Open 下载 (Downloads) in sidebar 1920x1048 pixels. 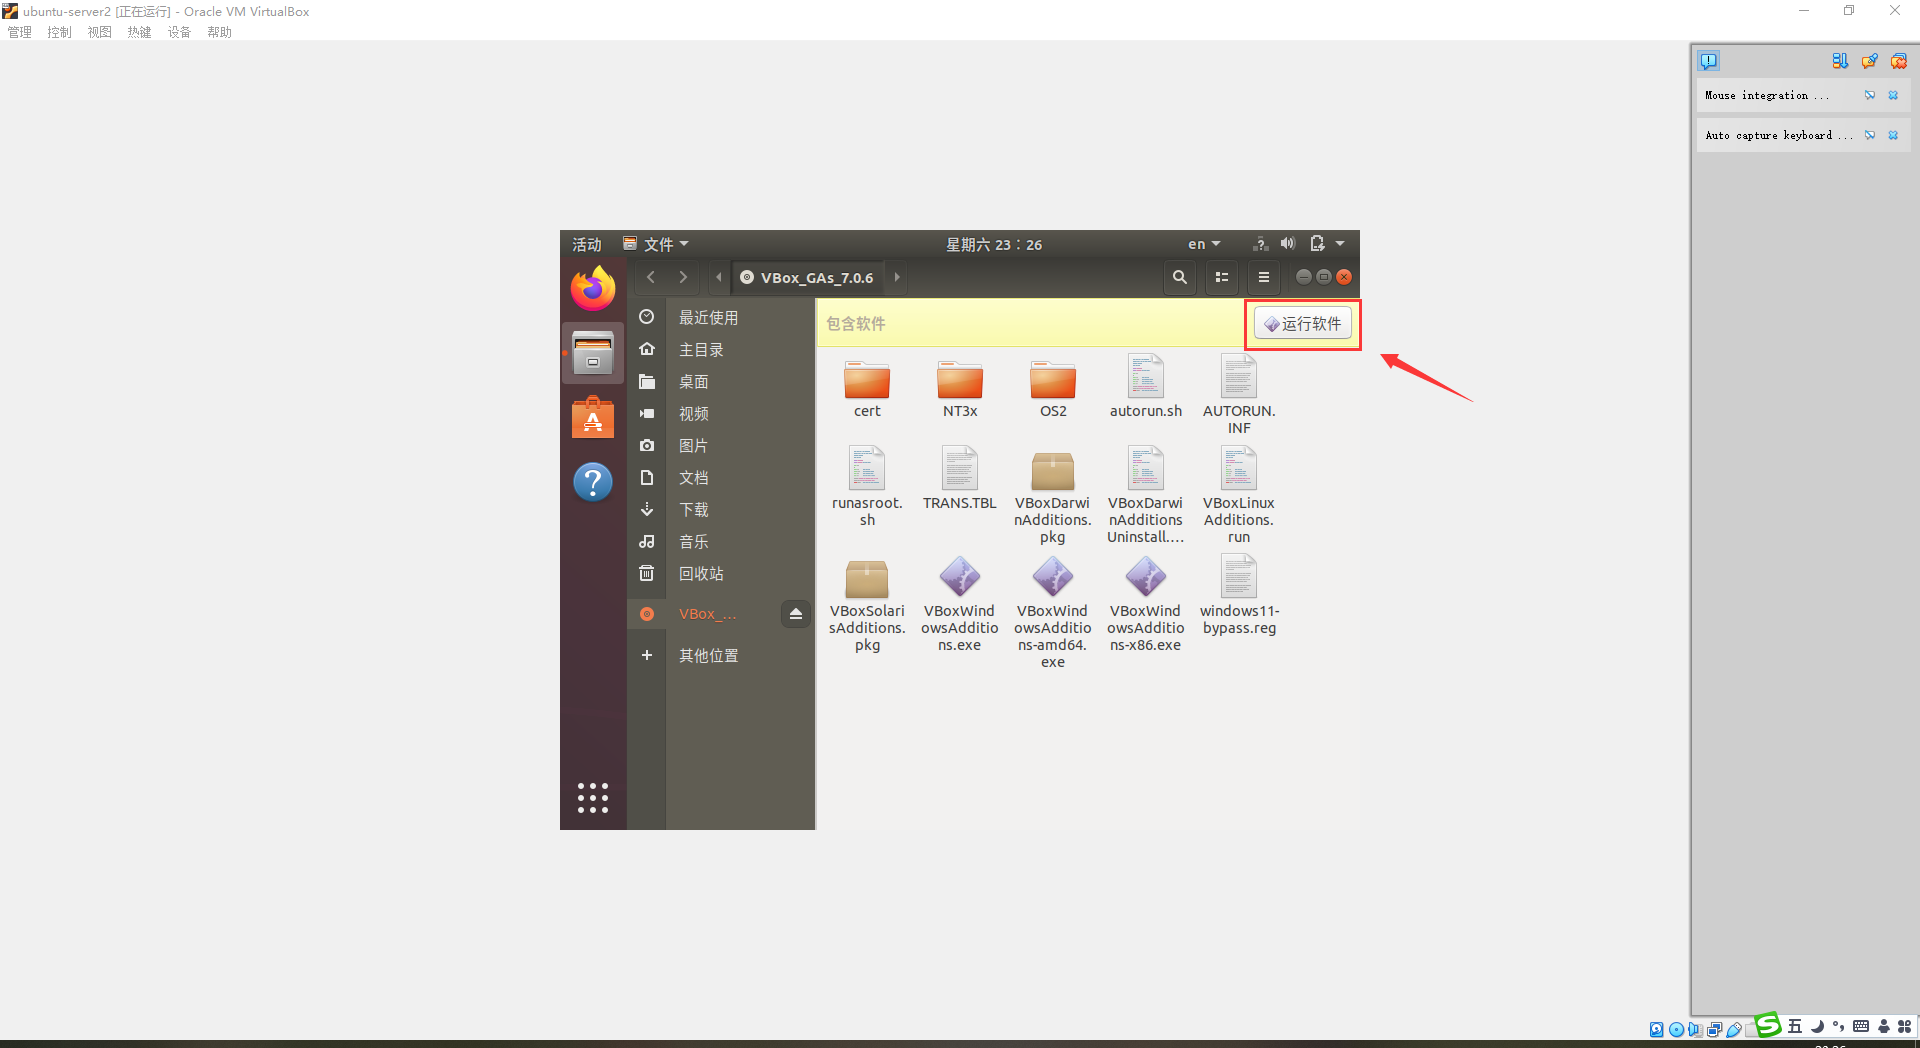(x=721, y=509)
